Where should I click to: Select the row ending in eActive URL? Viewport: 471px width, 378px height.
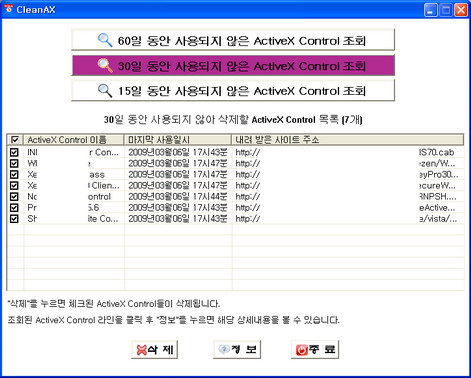pos(236,207)
